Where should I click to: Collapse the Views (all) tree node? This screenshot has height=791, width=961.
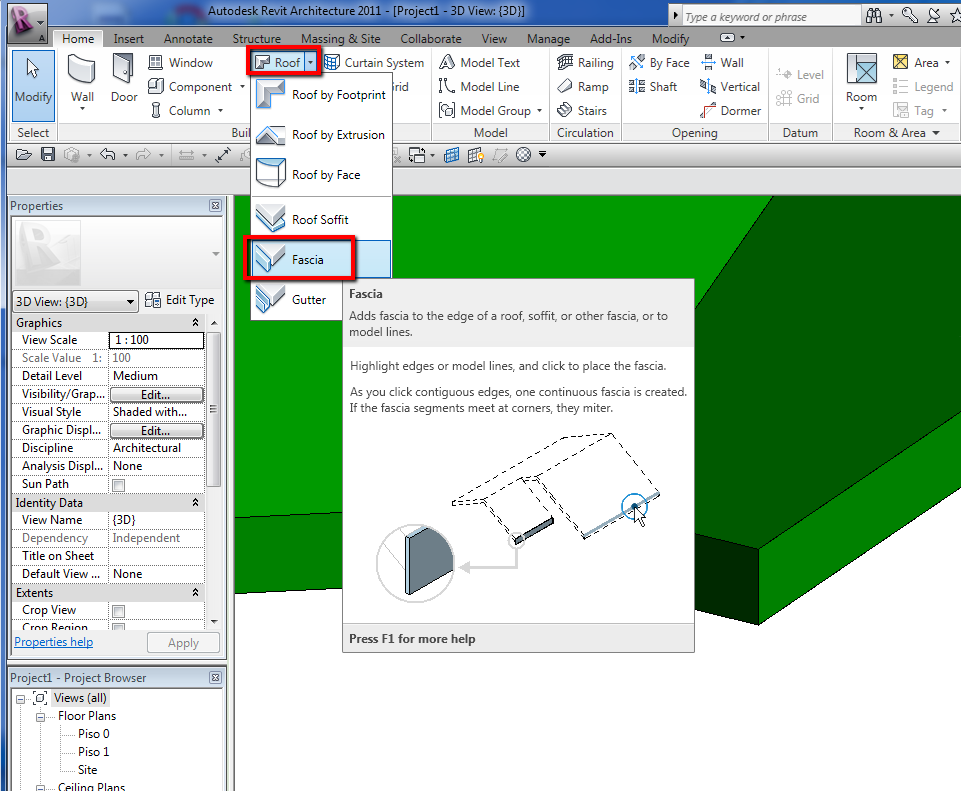[20, 698]
